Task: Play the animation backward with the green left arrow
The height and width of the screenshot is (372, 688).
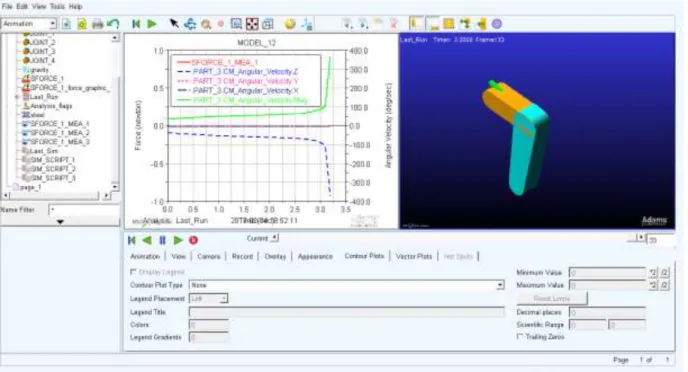Action: [147, 240]
